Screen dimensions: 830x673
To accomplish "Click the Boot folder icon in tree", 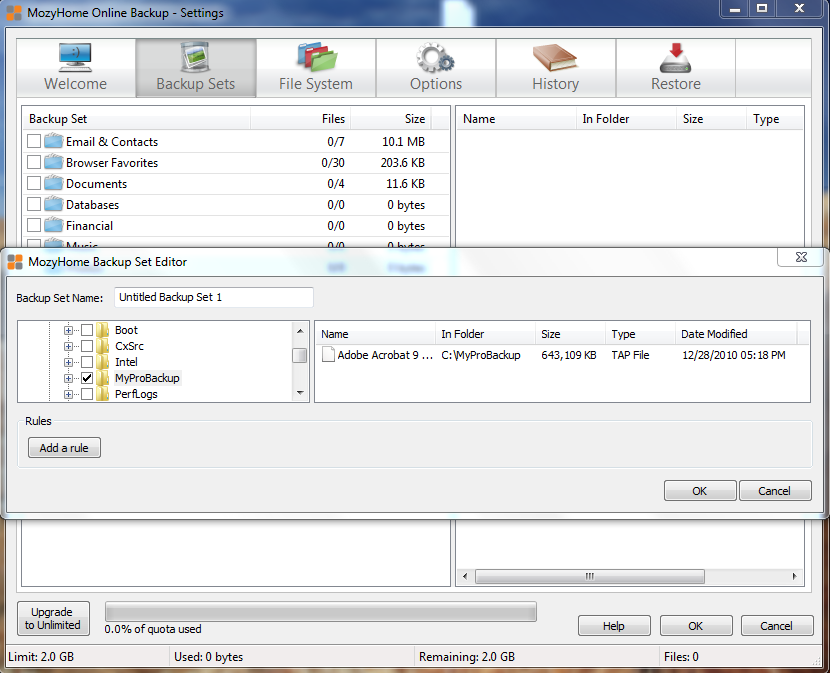I will [103, 330].
